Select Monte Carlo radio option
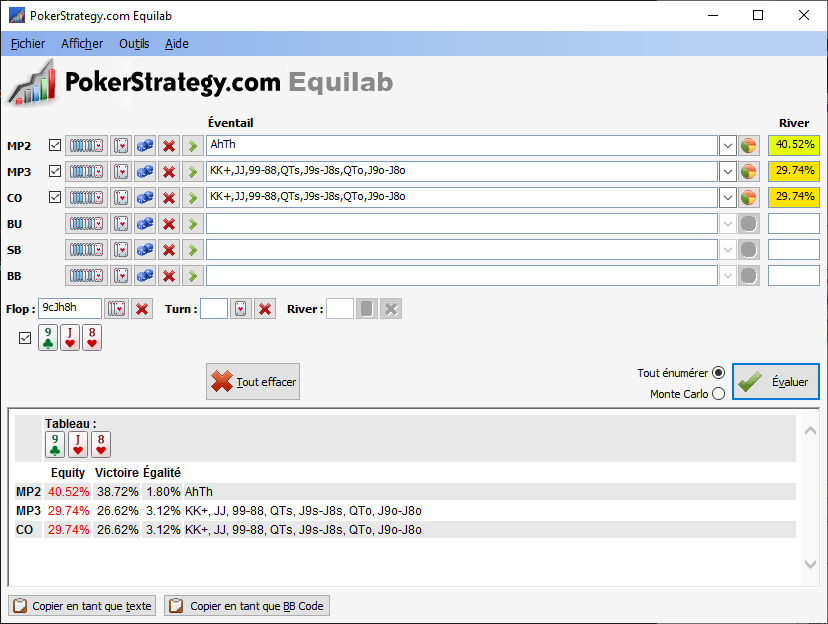 point(718,394)
